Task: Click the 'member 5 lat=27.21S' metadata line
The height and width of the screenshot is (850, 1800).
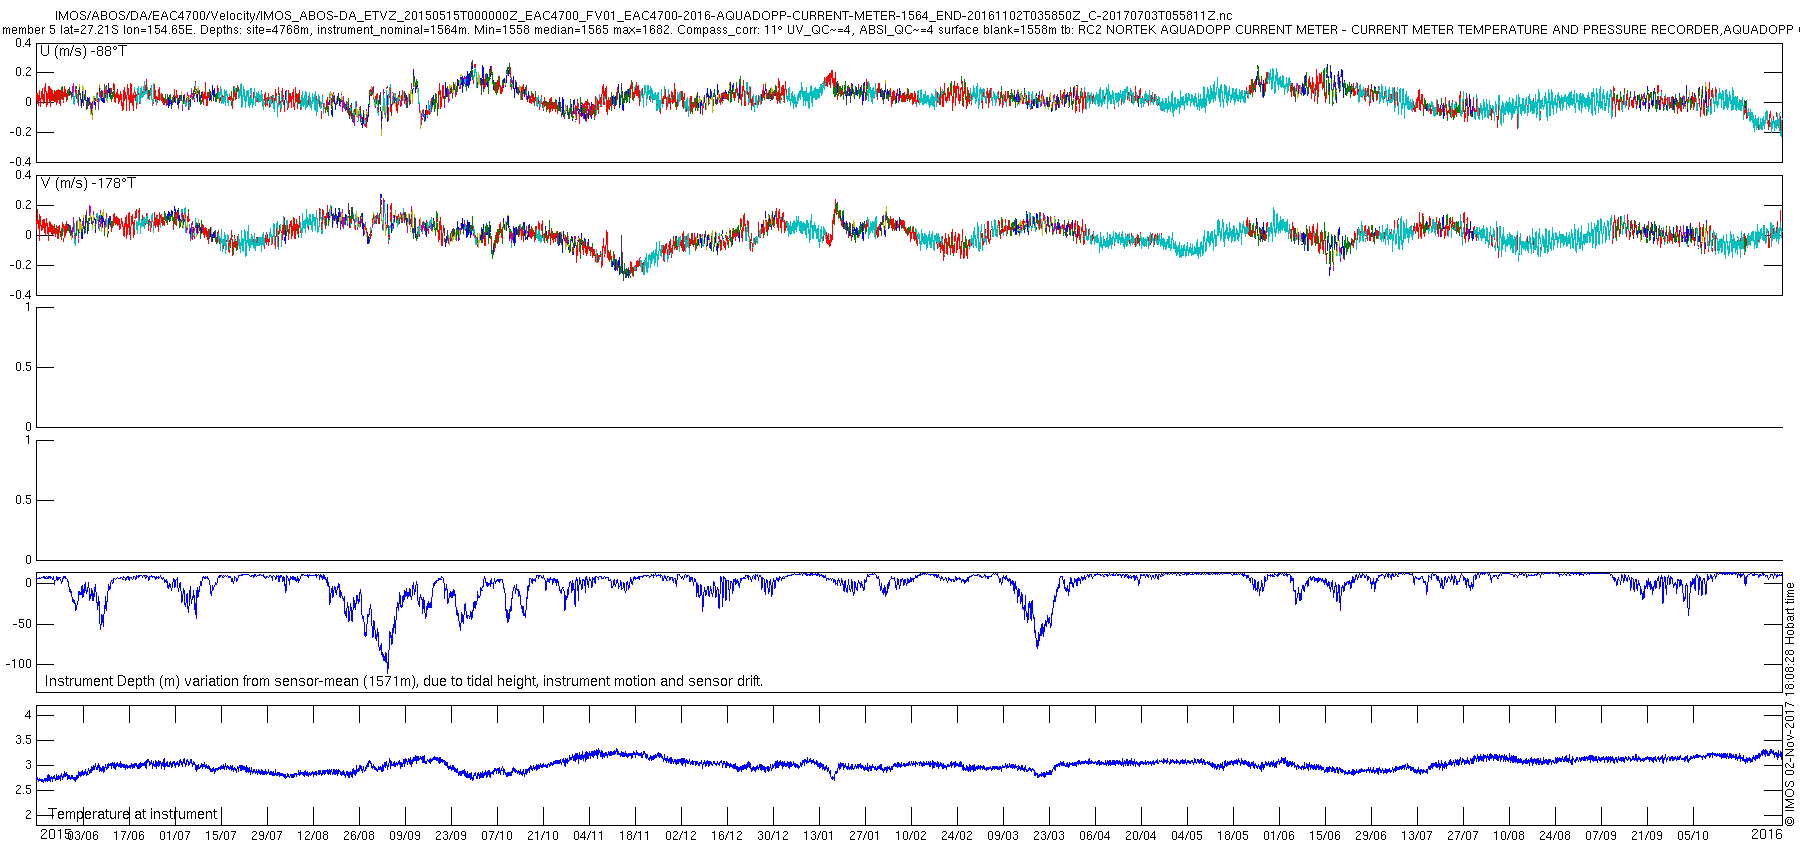Action: click(x=900, y=30)
